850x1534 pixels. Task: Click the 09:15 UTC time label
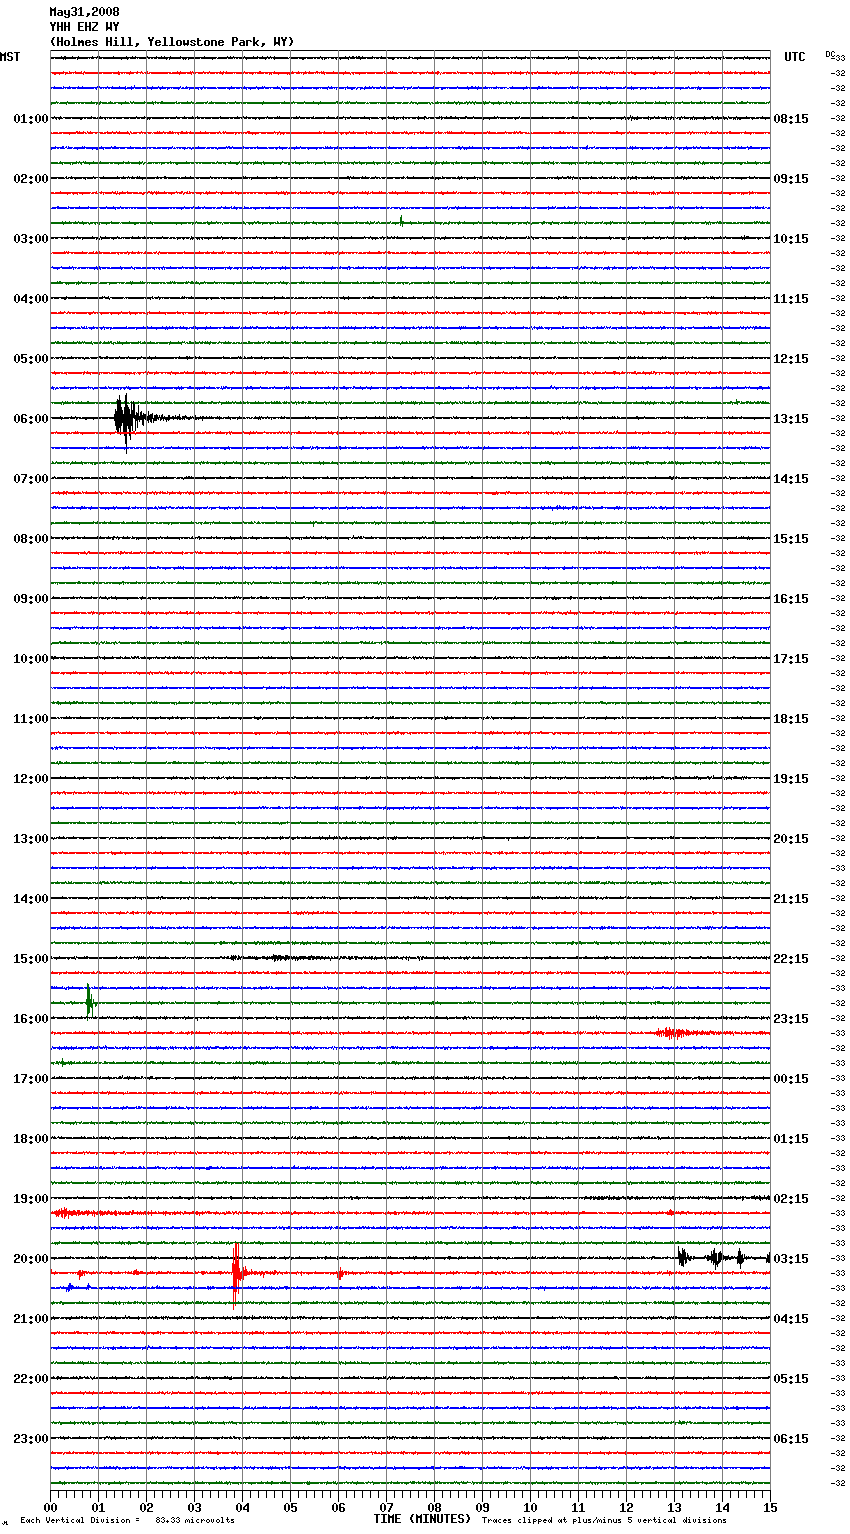click(x=791, y=179)
